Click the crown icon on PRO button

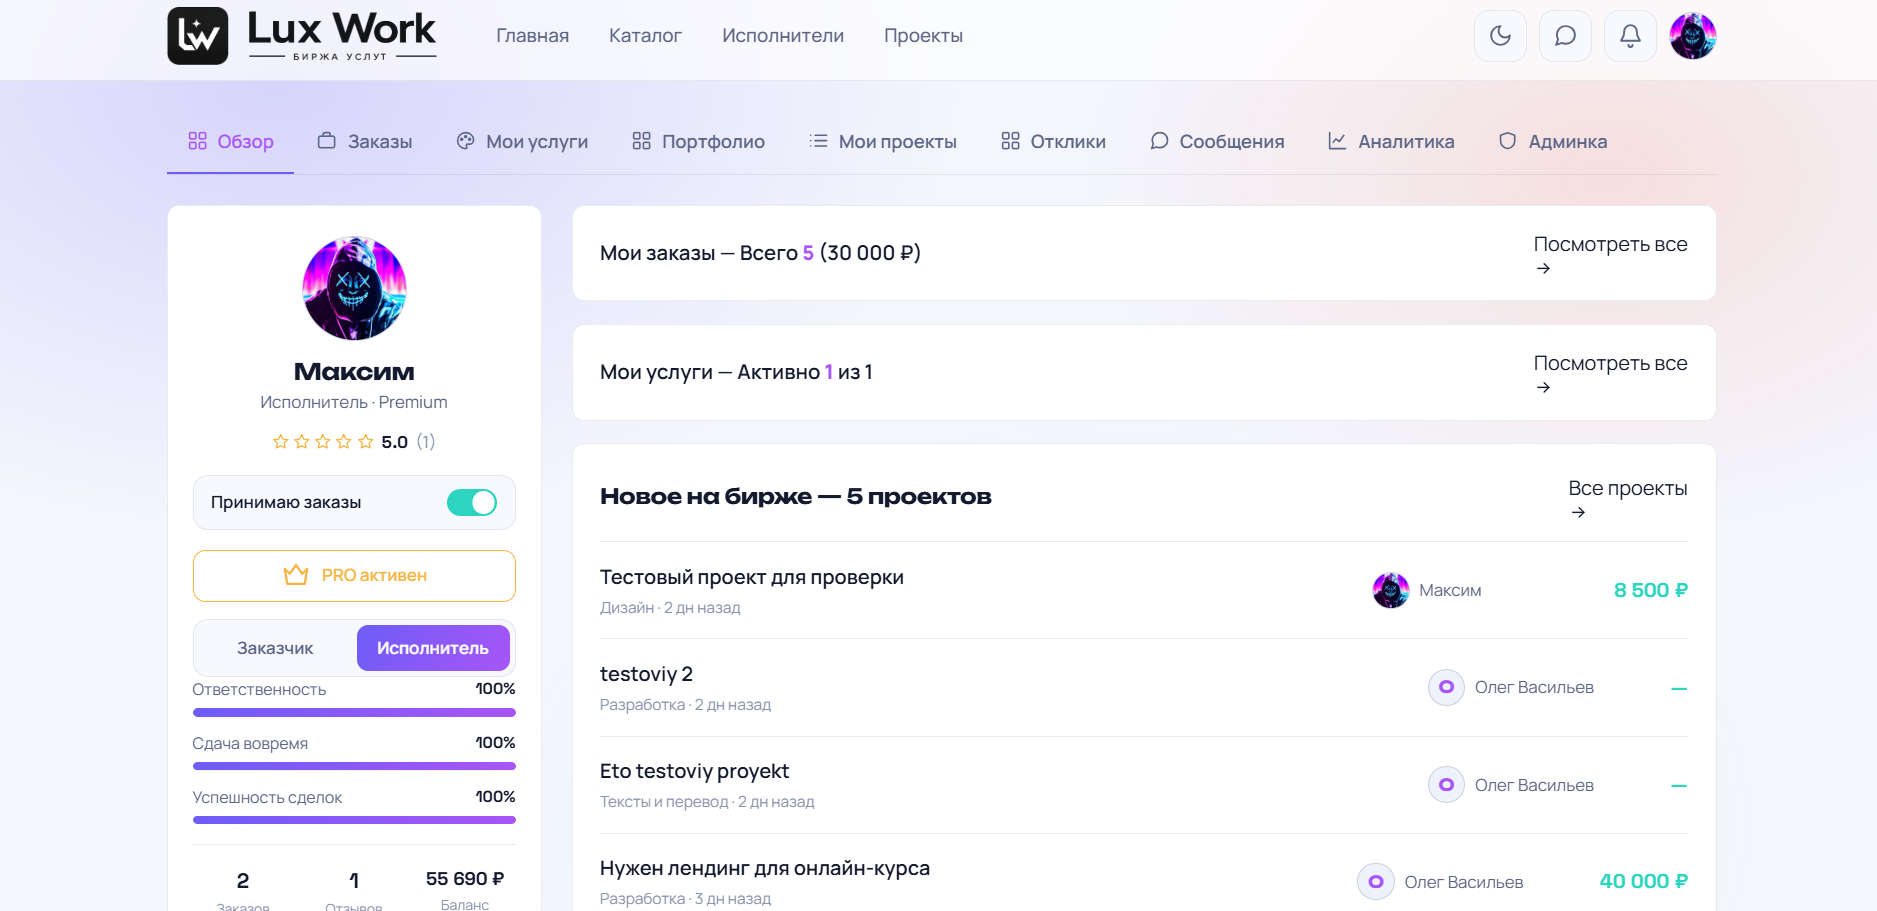296,575
